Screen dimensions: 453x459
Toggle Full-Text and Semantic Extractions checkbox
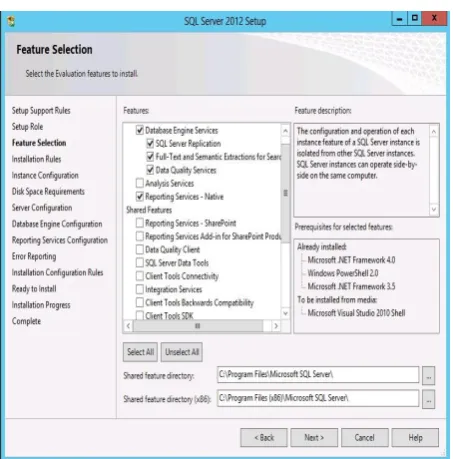(x=150, y=157)
